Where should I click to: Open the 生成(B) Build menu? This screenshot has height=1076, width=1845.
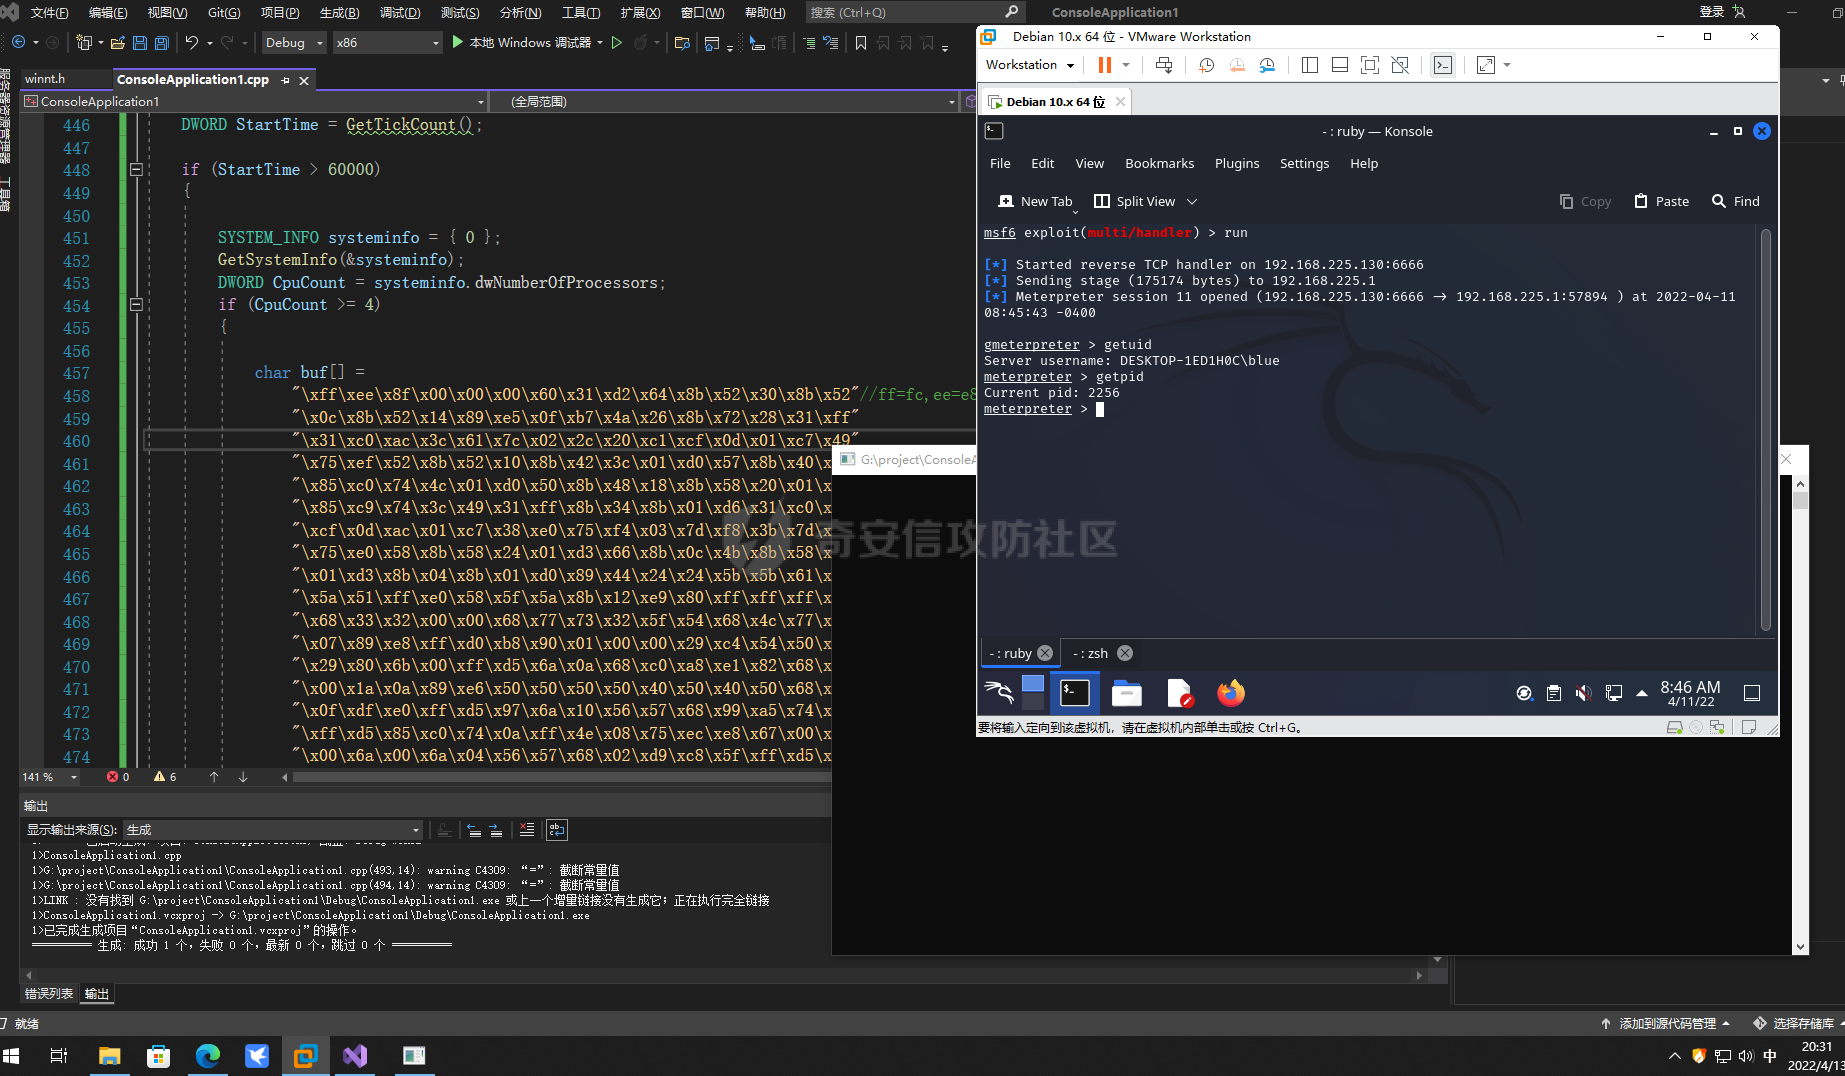[x=339, y=13]
